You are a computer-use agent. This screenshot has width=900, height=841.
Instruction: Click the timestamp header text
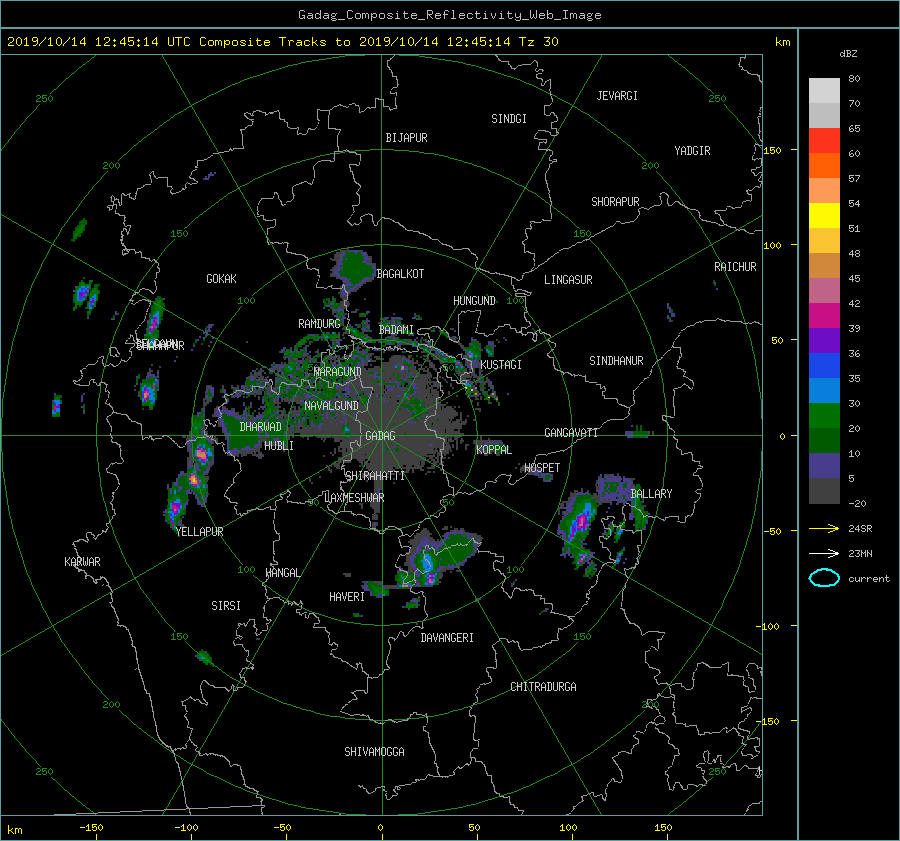[x=282, y=42]
